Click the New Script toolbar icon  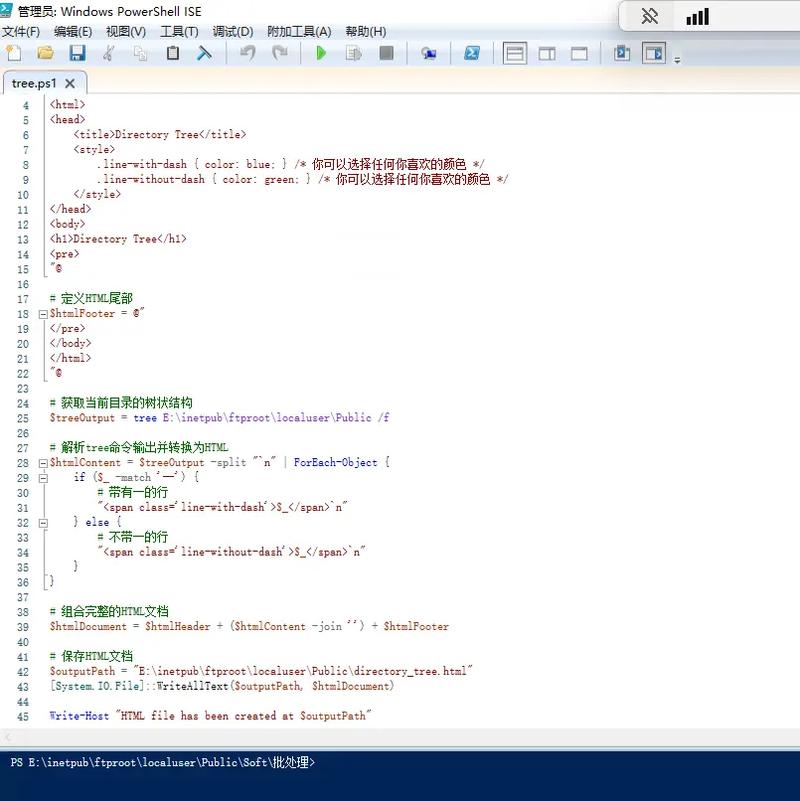[x=13, y=53]
